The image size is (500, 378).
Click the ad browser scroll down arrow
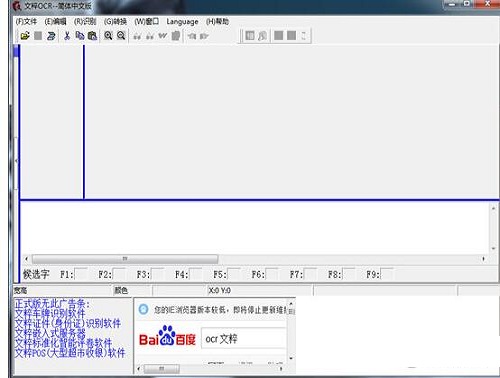click(x=291, y=358)
